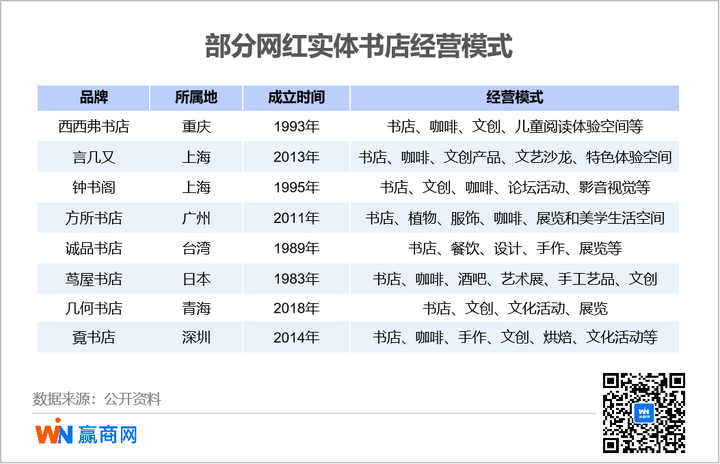Click business model text mentioning 文艺沙龙

pyautogui.click(x=515, y=157)
